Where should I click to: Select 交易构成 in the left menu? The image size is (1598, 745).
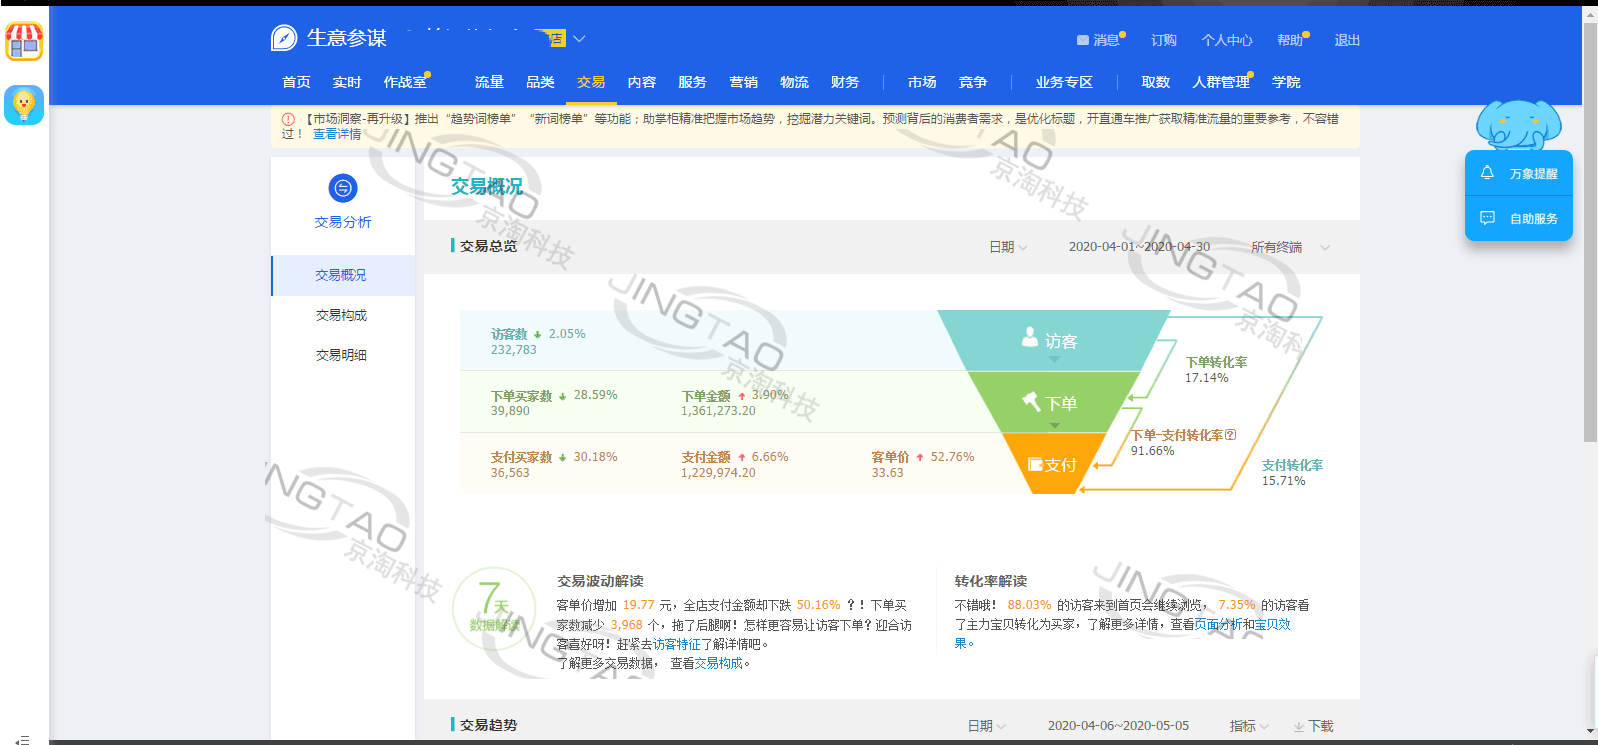(341, 315)
